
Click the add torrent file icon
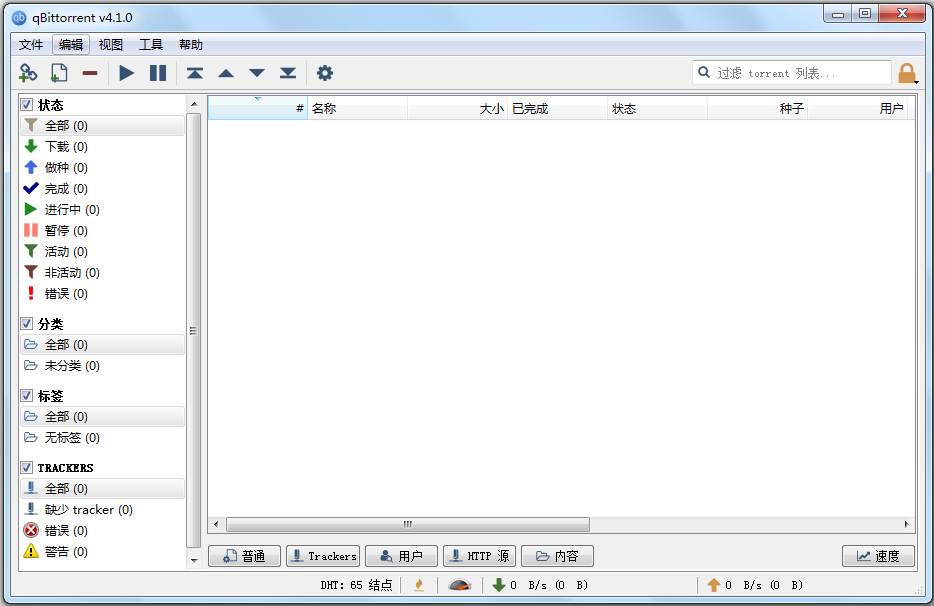[x=59, y=73]
